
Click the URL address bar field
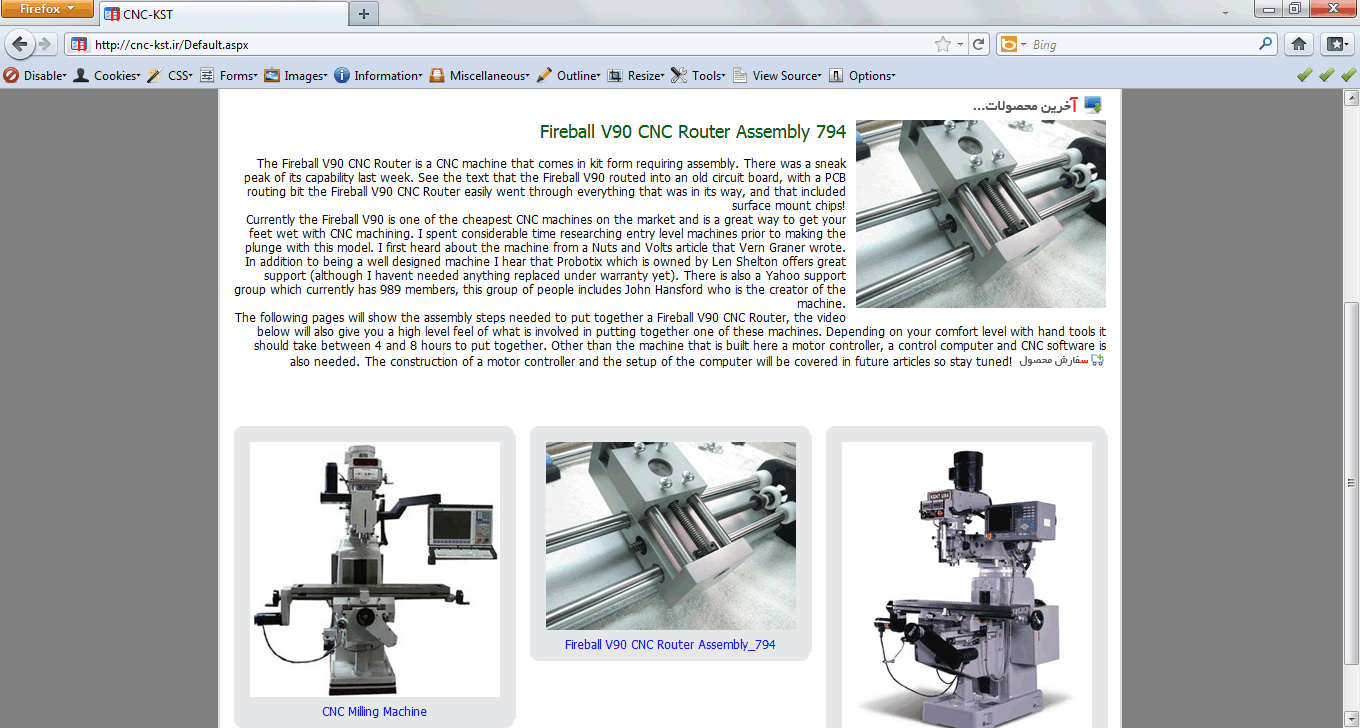point(500,45)
